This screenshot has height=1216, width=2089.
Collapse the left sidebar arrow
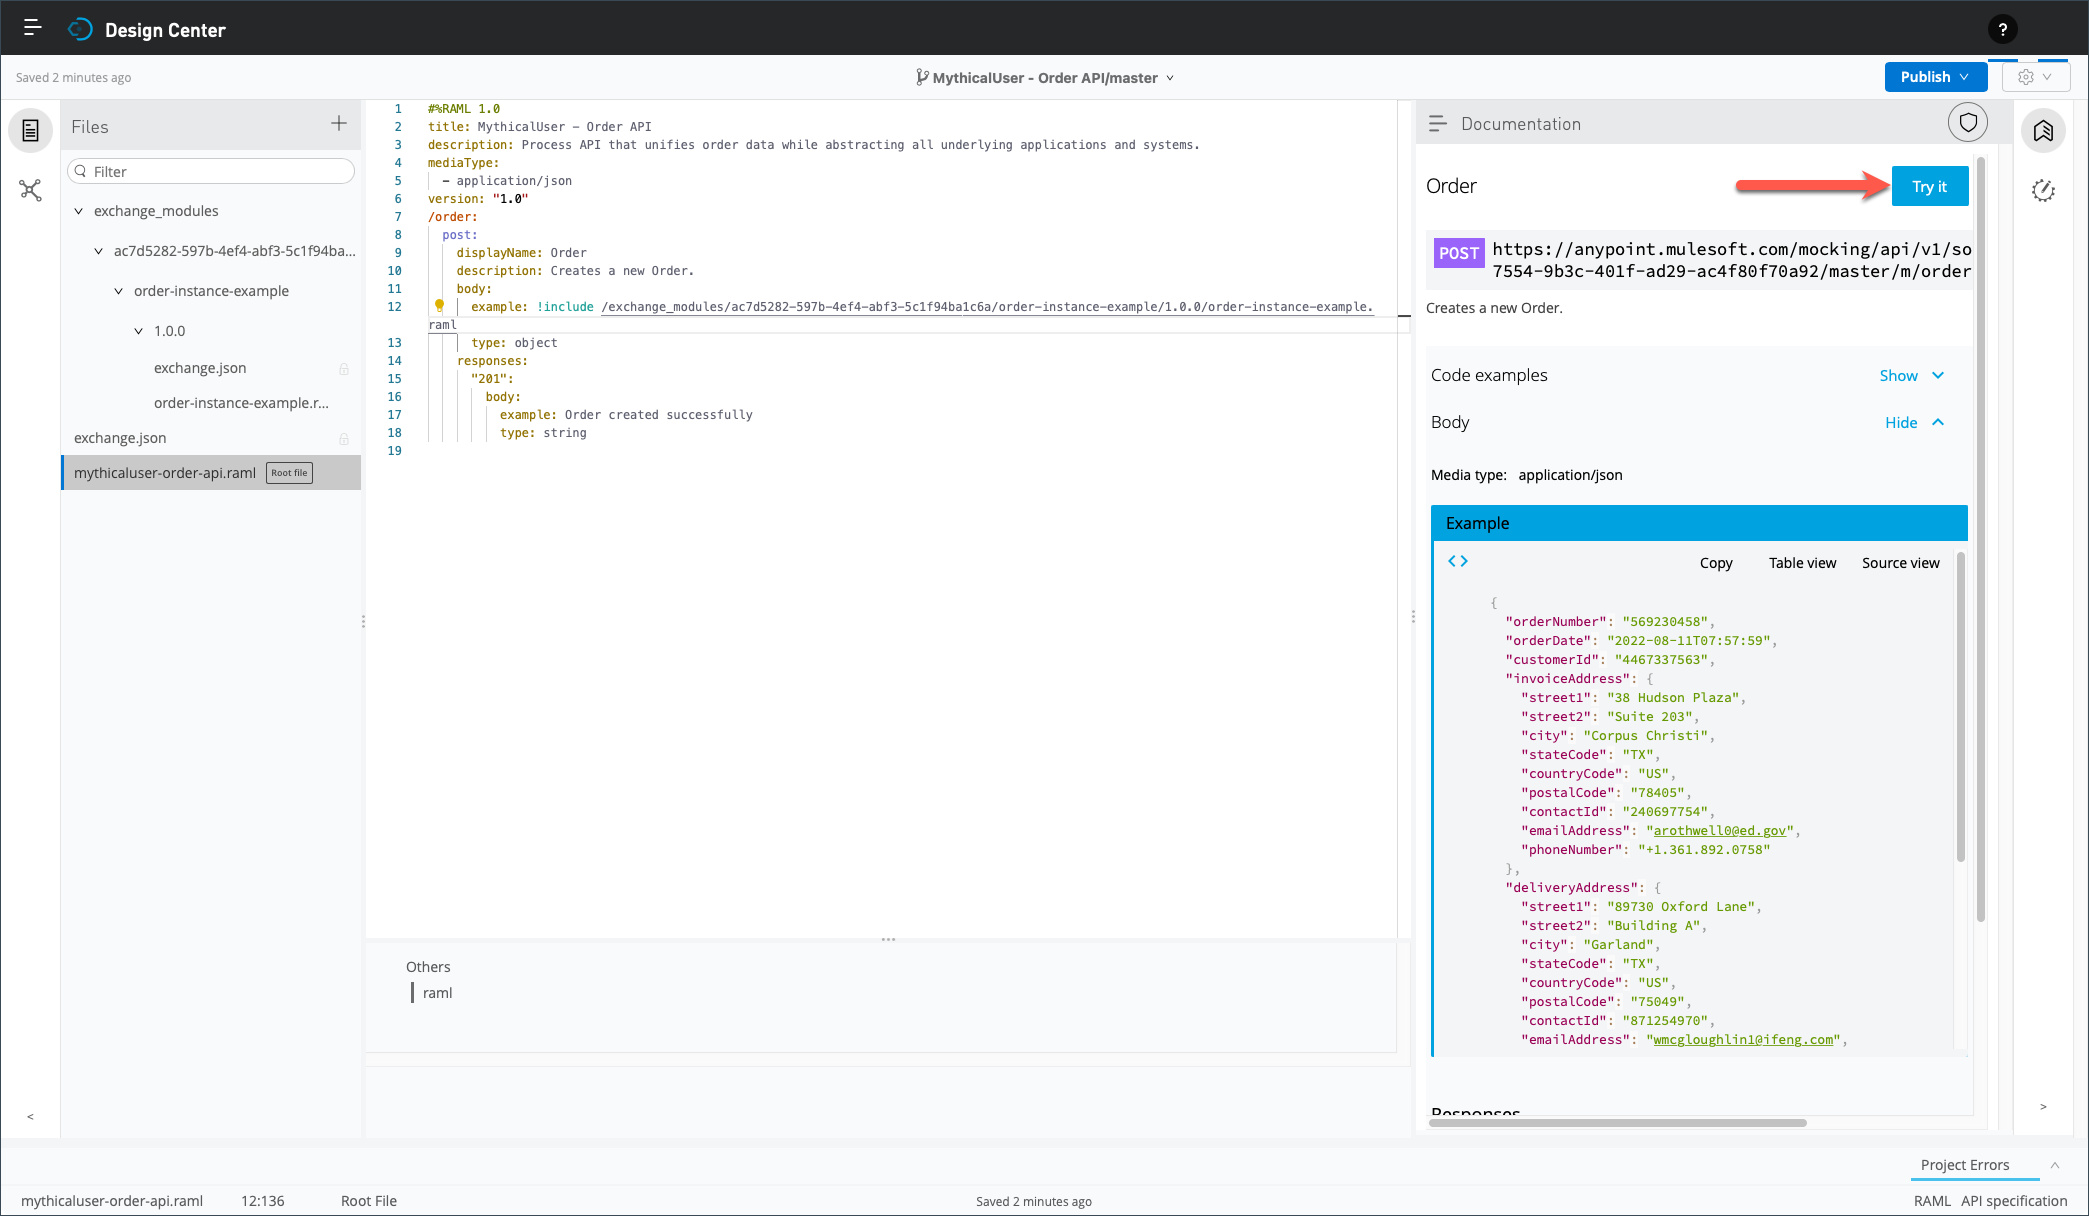[x=30, y=1117]
